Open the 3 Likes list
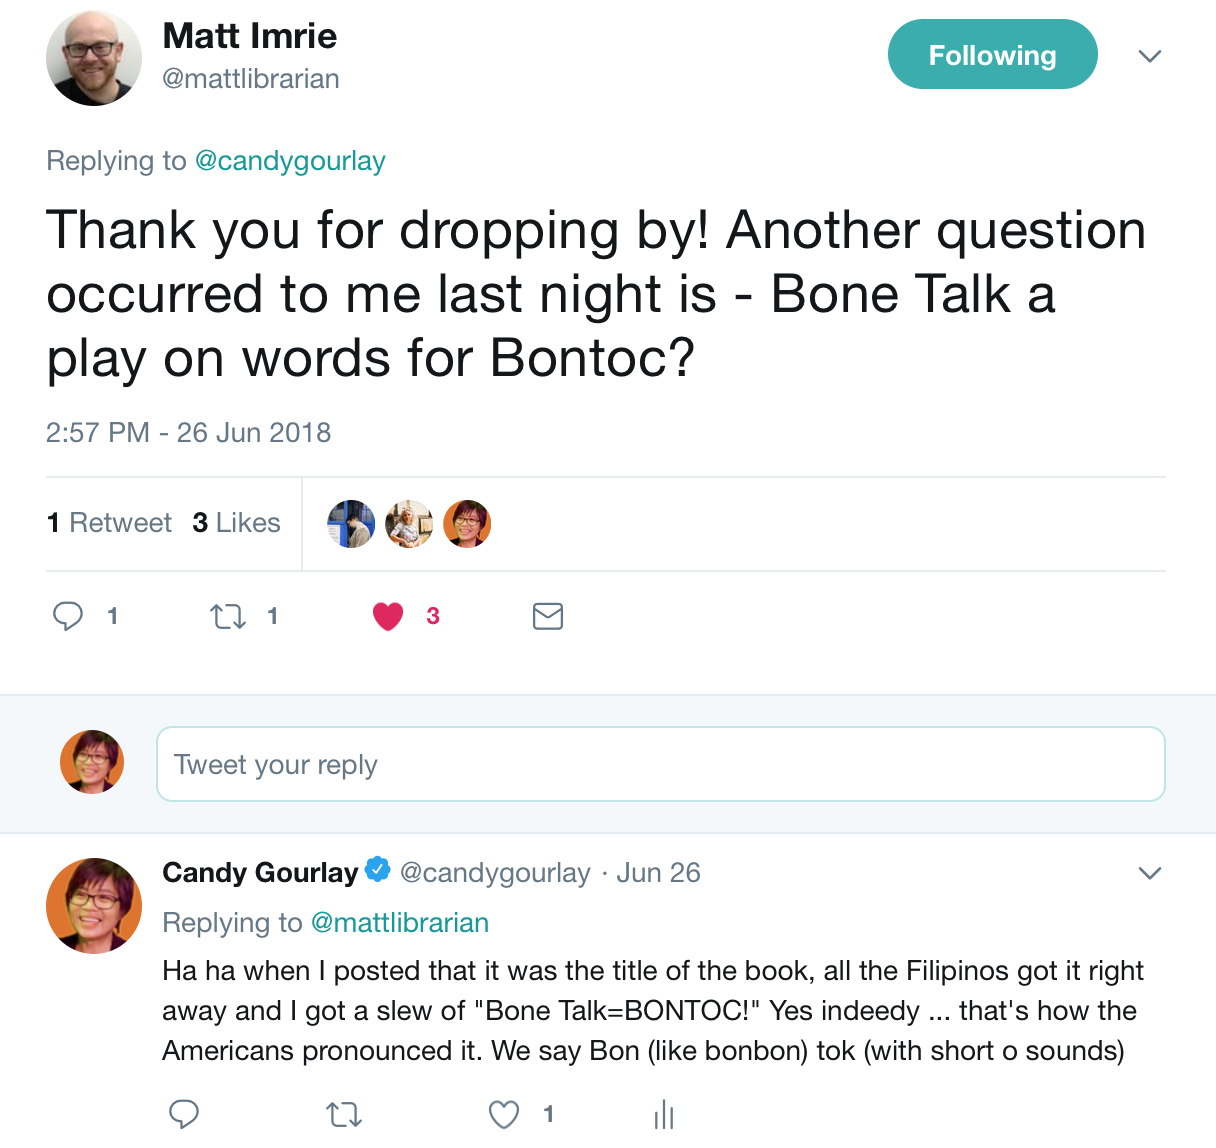The height and width of the screenshot is (1148, 1216). 236,522
